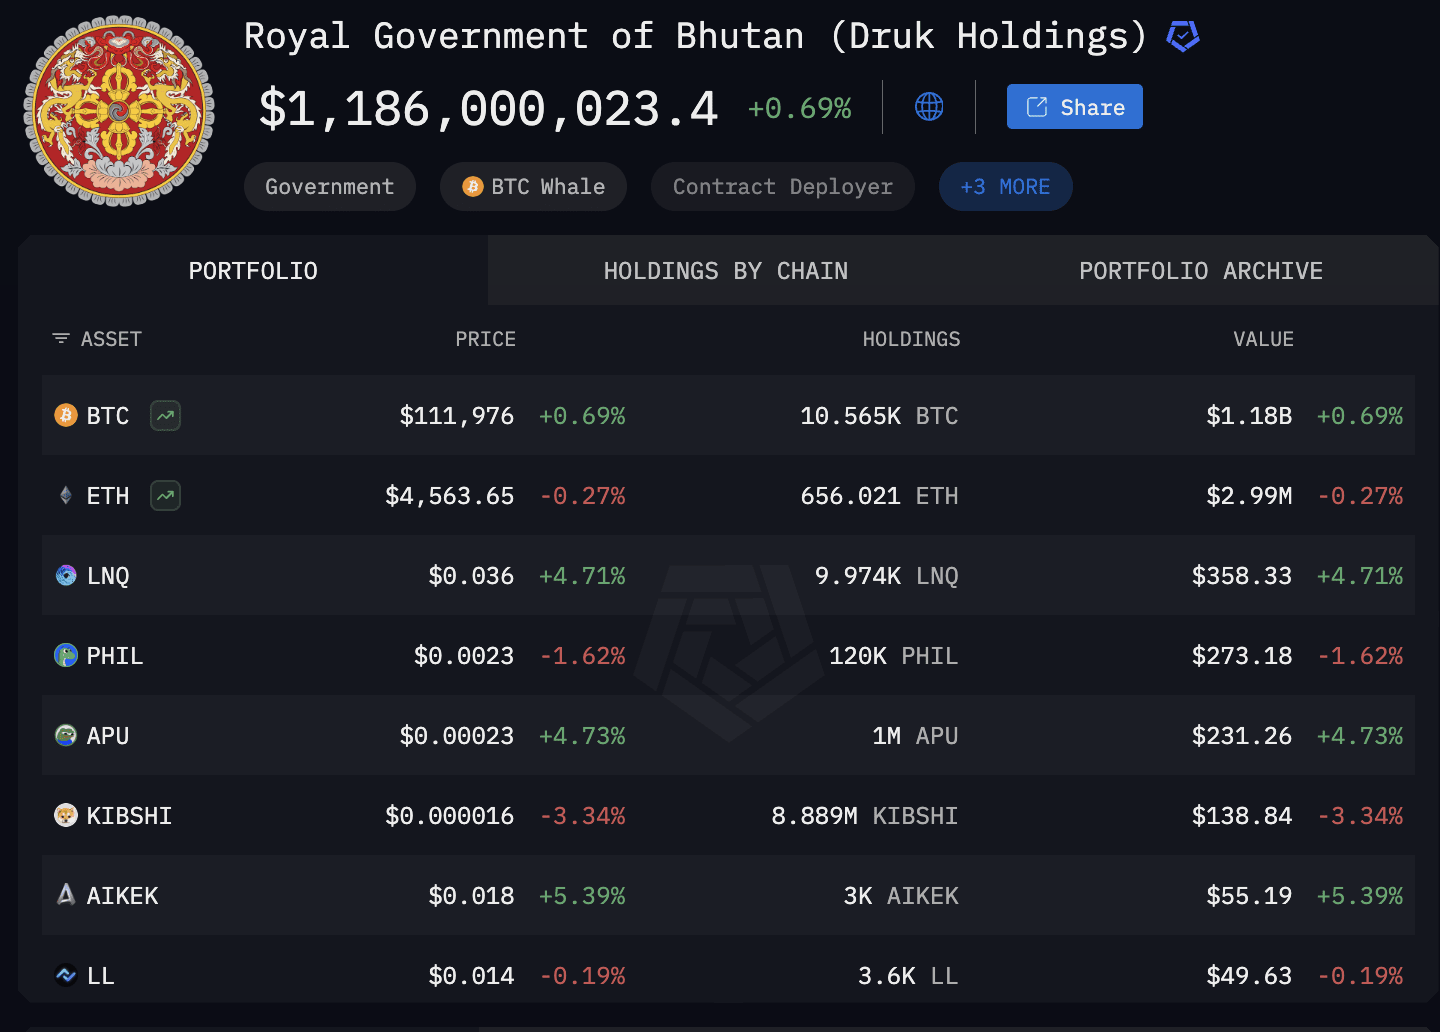Click the total value $1,186,000,023.4

(488, 108)
